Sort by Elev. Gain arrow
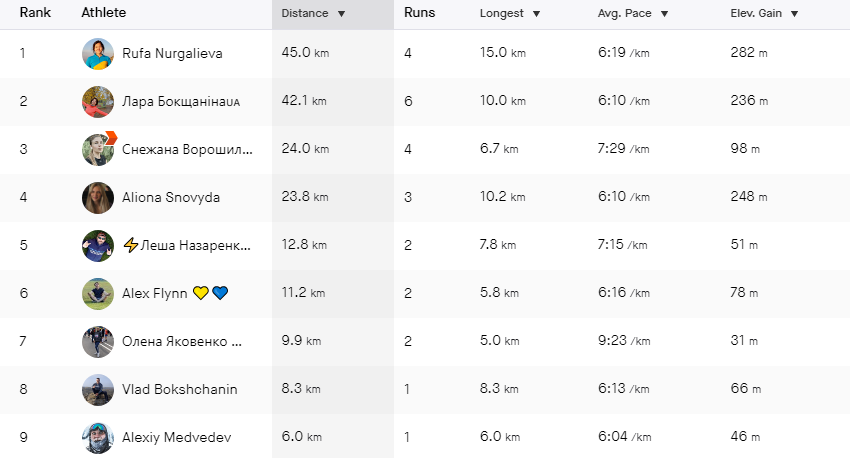 tap(794, 14)
